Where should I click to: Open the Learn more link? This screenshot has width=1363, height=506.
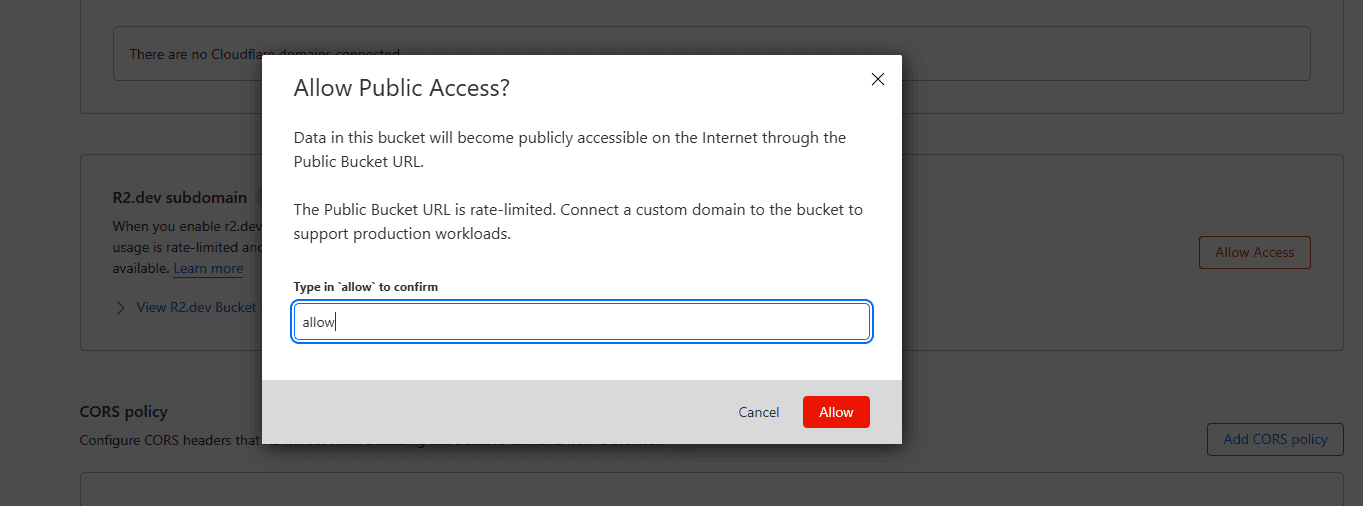point(208,268)
